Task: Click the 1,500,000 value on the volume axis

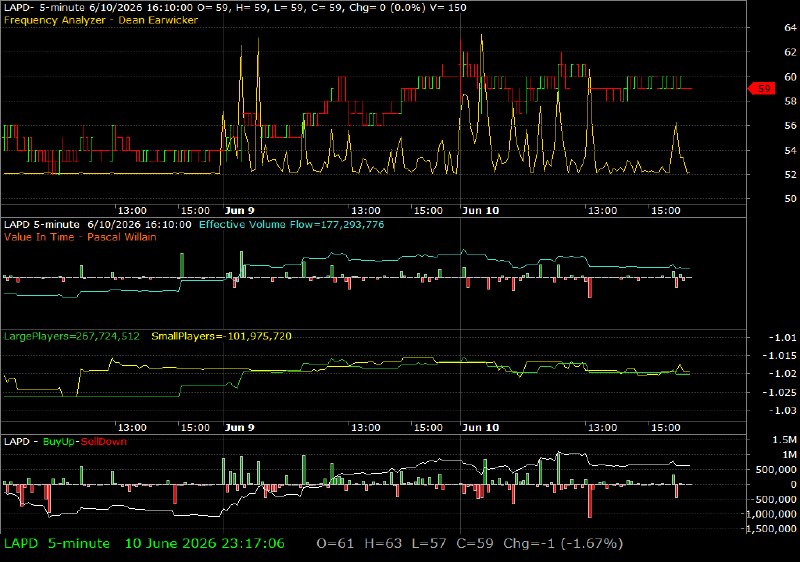Action: click(x=771, y=529)
